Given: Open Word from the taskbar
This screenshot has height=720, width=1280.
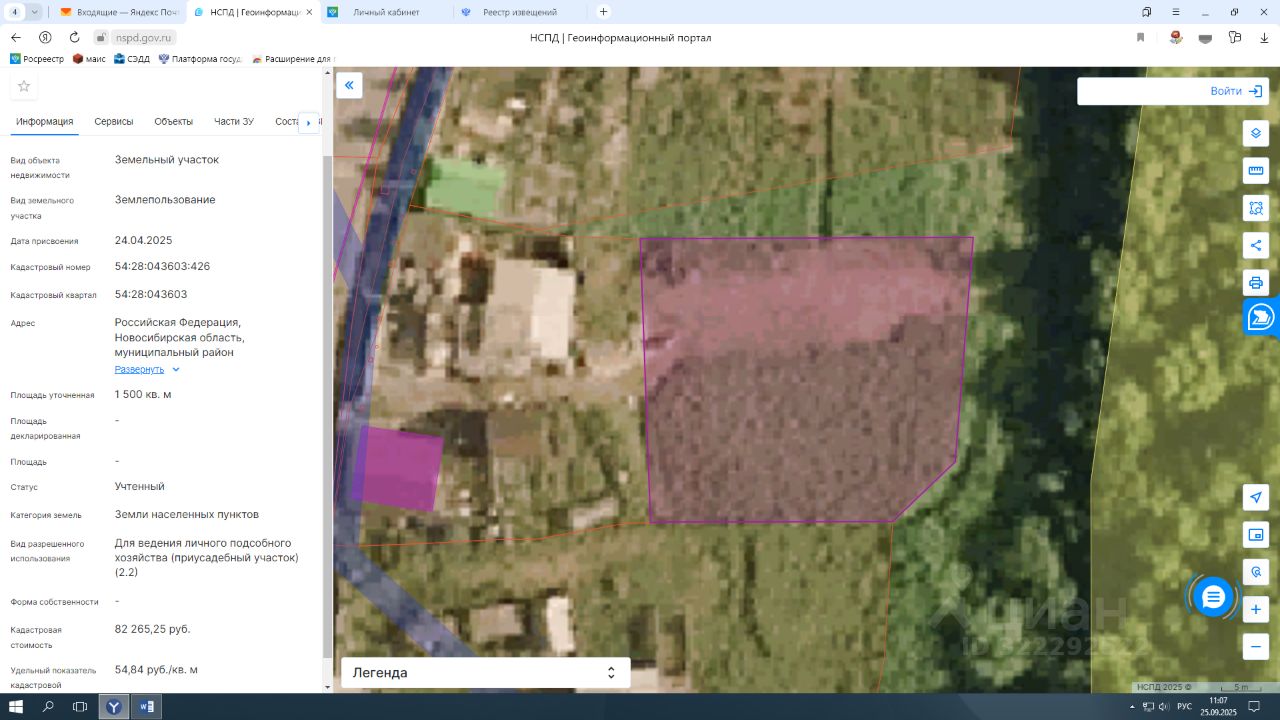Looking at the screenshot, I should coord(147,707).
